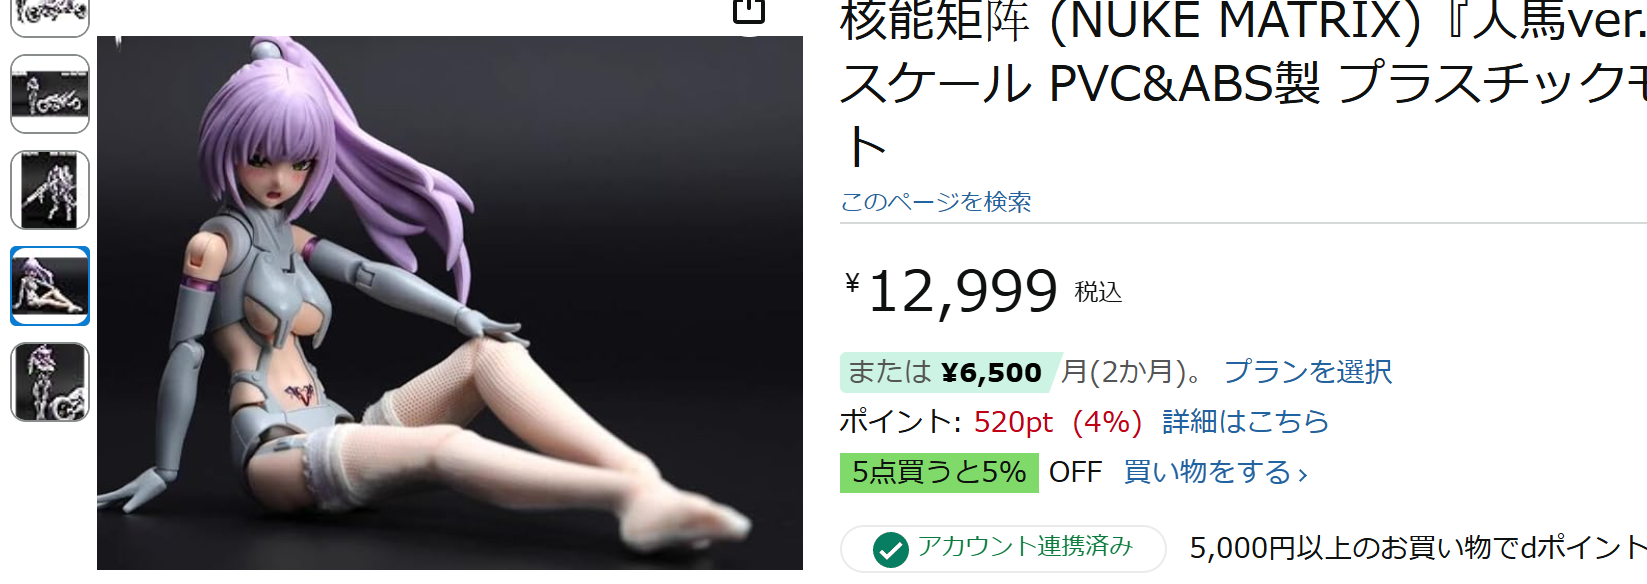1647x584 pixels.
Task: Select the figure-with-motorcycle thumbnail
Action: point(50,94)
